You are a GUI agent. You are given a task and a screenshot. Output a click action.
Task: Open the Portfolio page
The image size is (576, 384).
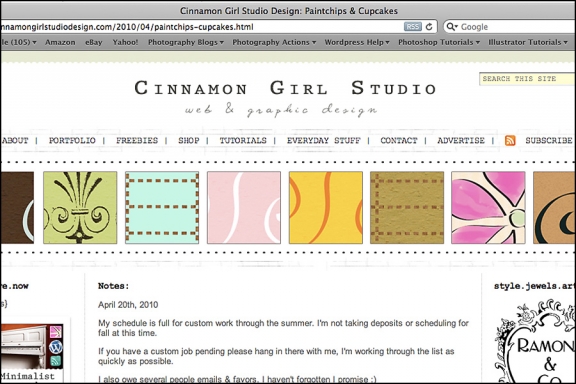tap(72, 140)
